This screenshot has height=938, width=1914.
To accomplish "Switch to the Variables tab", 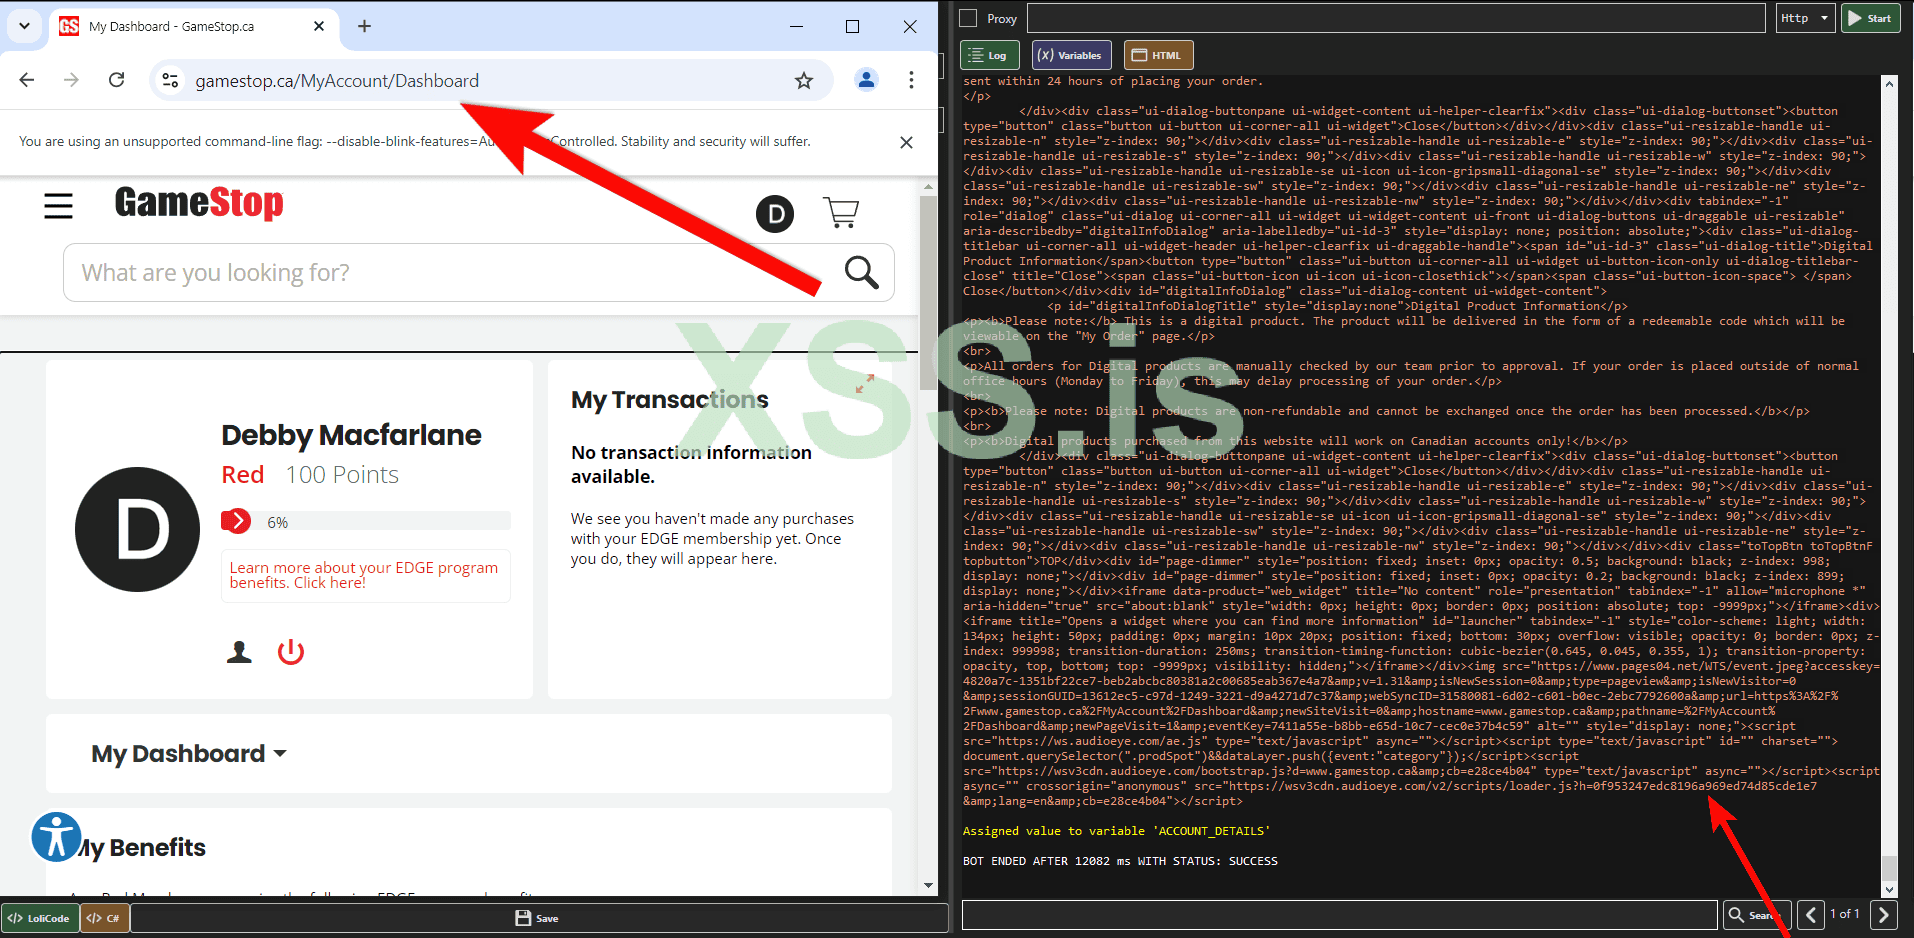I will [x=1070, y=55].
